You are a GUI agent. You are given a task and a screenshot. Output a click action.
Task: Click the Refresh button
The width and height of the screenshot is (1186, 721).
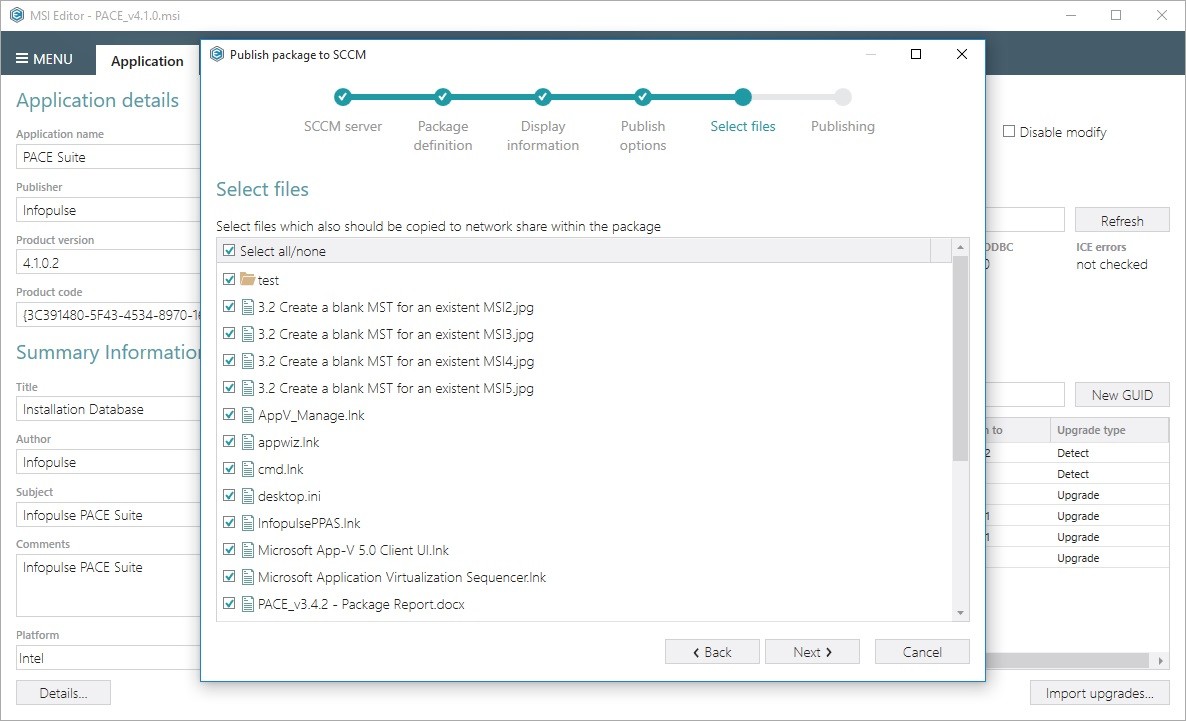point(1122,220)
